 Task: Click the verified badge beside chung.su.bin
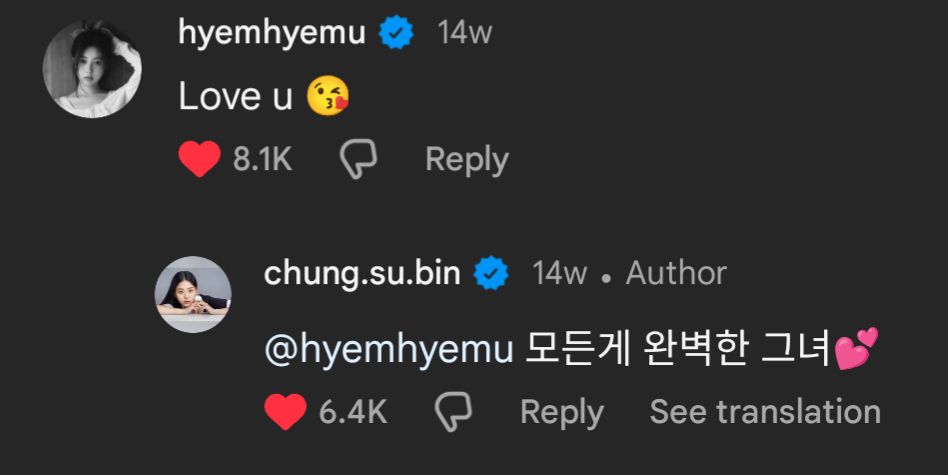click(491, 273)
